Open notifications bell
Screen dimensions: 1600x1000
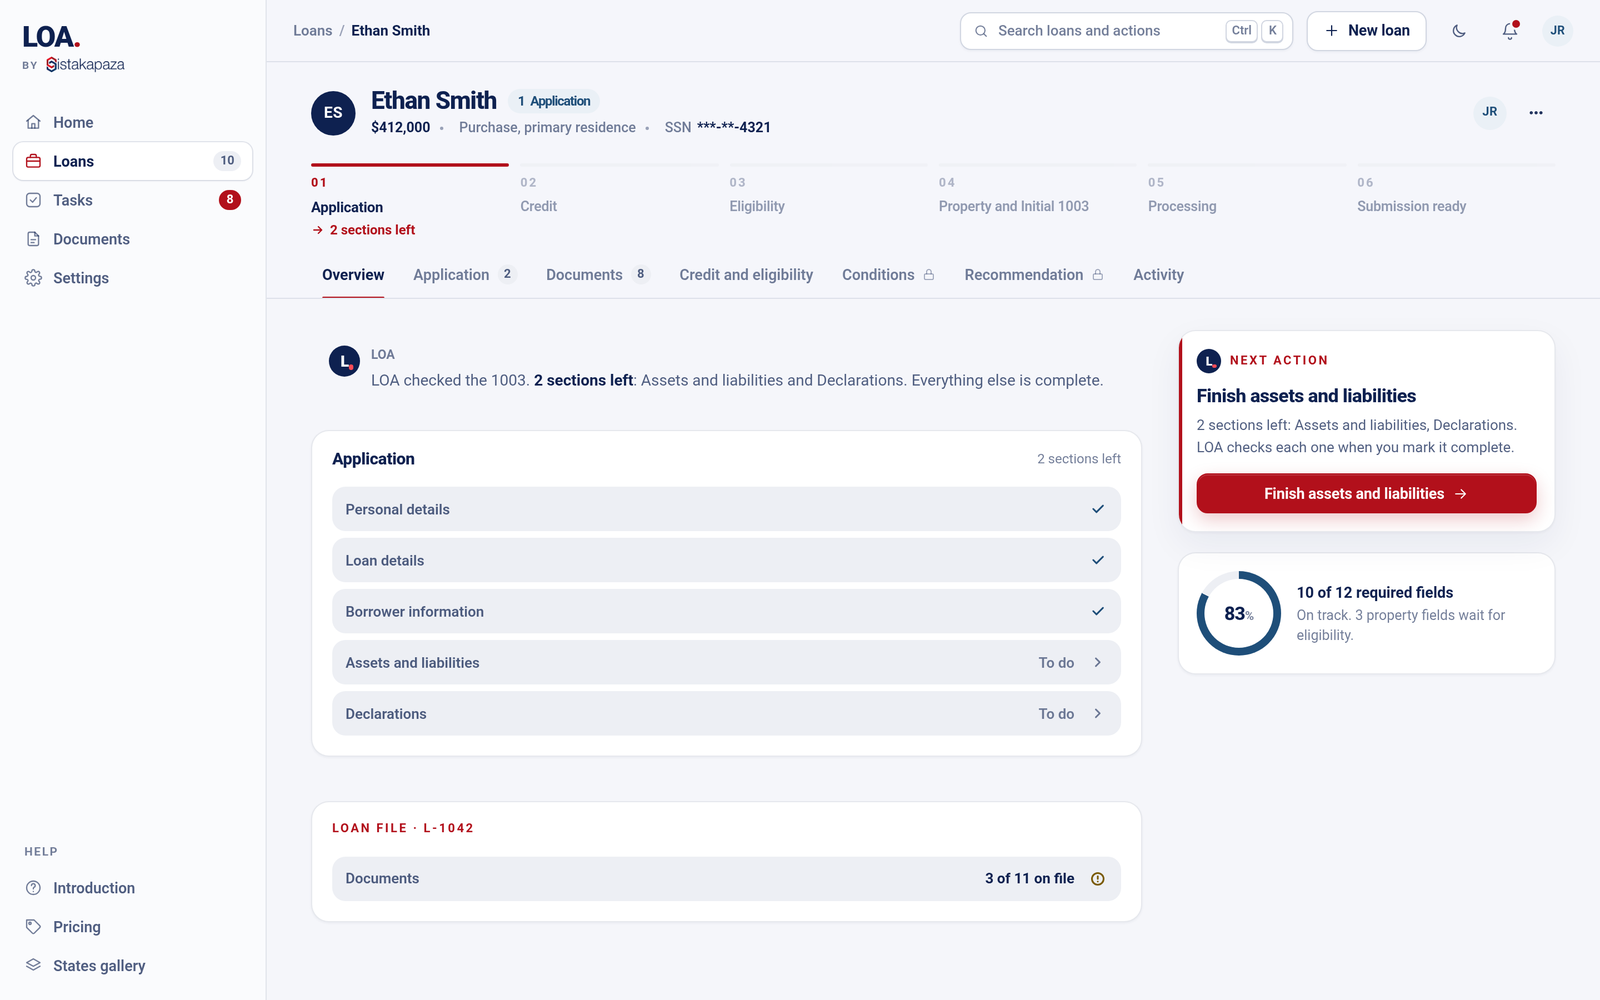click(1510, 31)
